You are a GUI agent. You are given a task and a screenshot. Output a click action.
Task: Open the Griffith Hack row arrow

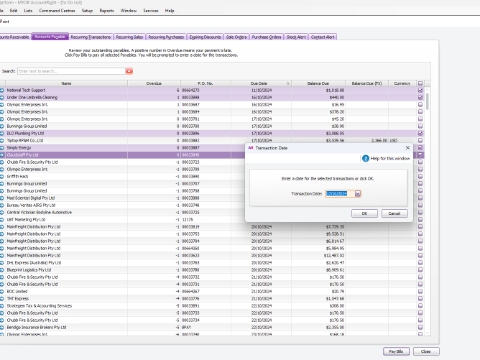2,176
